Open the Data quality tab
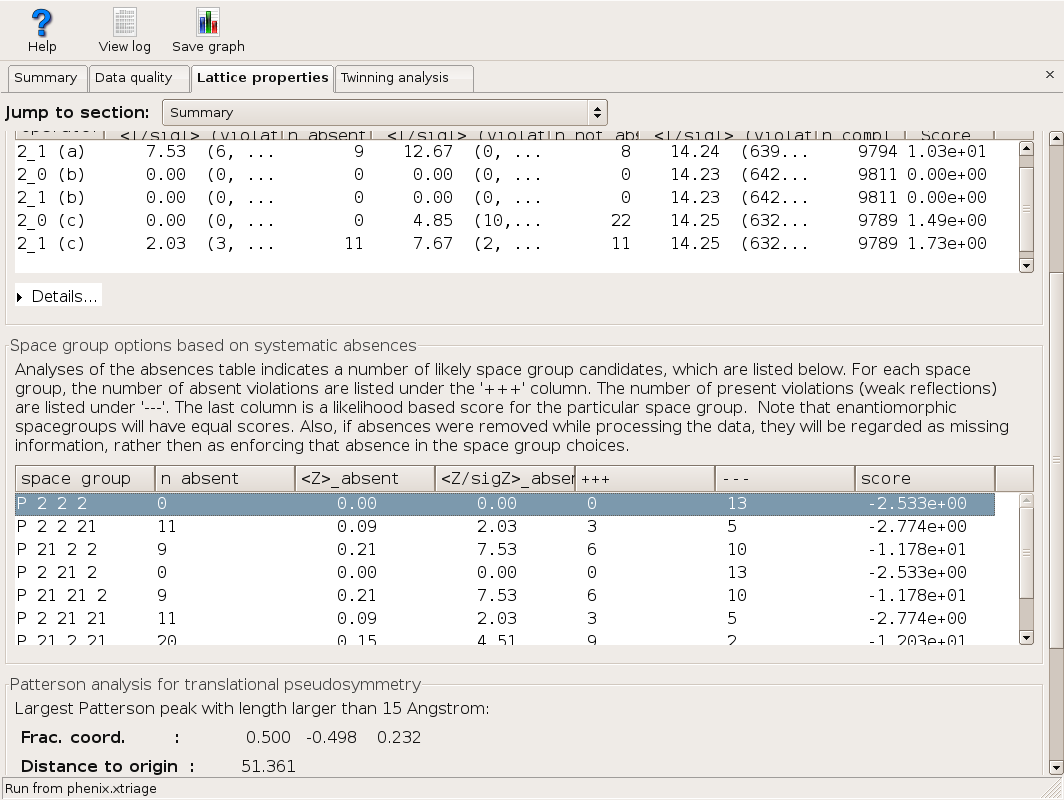Viewport: 1064px width, 800px height. (132, 78)
